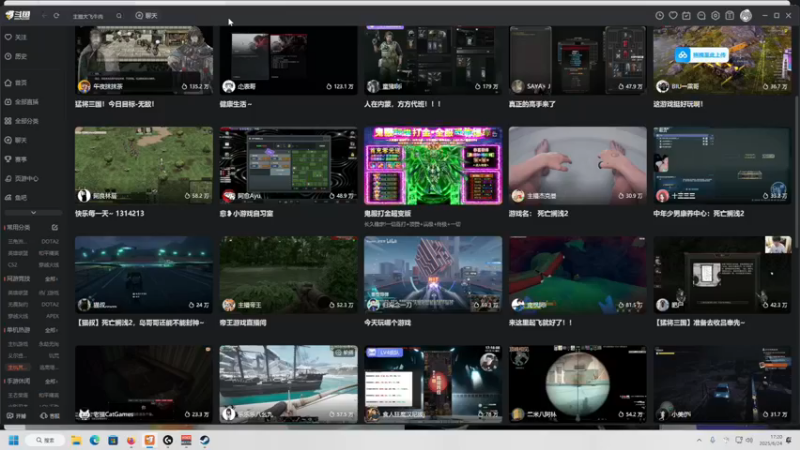Click the title 今天玩哪个游戏
The width and height of the screenshot is (800, 450).
click(x=387, y=323)
